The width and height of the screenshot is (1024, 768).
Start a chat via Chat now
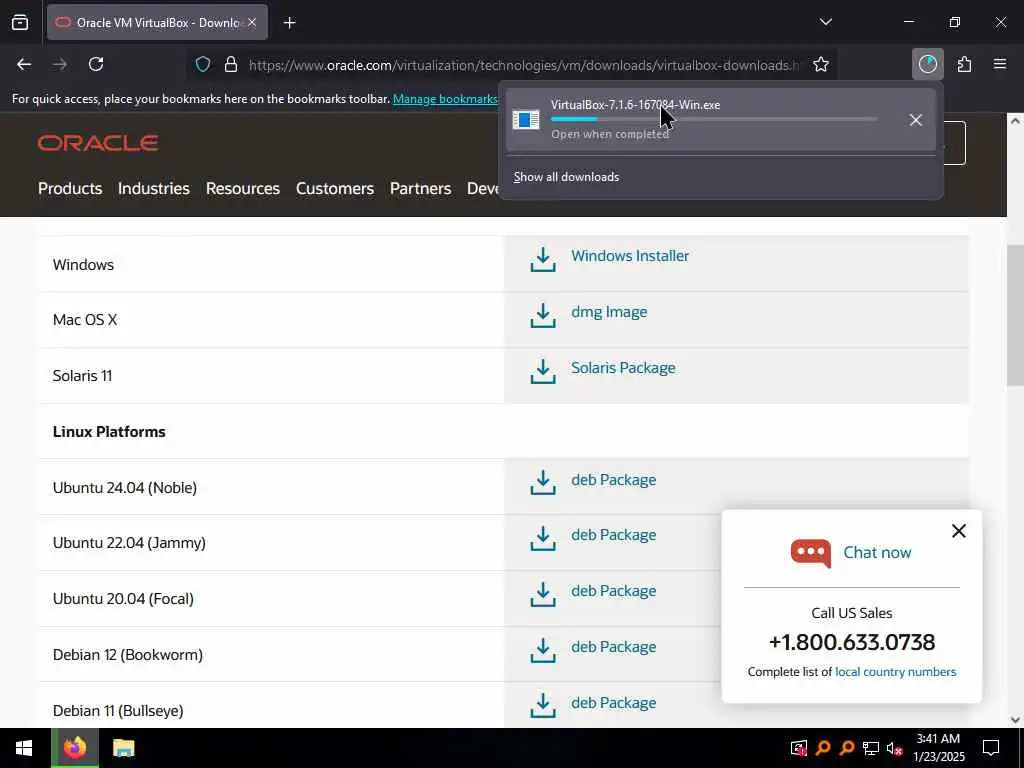tap(877, 552)
